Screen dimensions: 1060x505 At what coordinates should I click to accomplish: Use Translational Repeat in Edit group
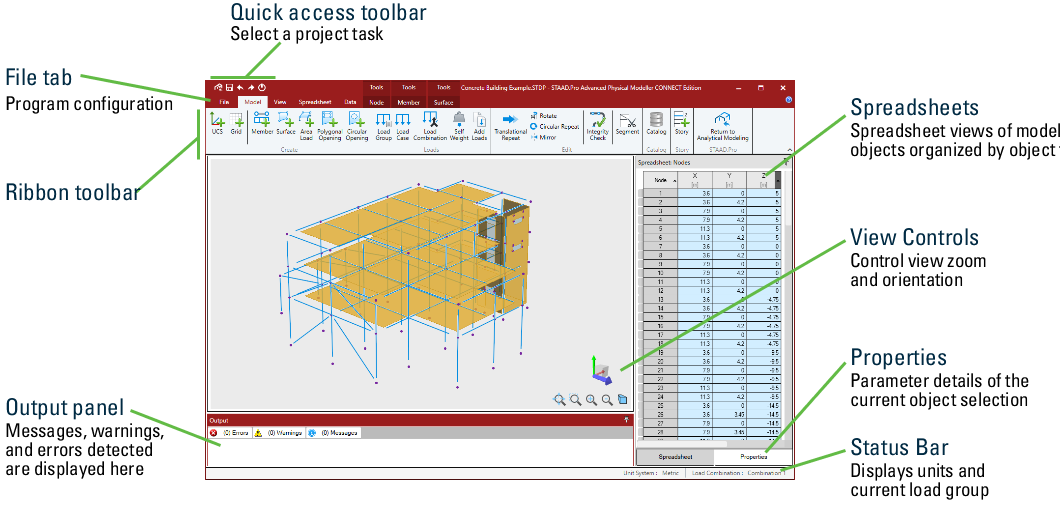(x=510, y=126)
